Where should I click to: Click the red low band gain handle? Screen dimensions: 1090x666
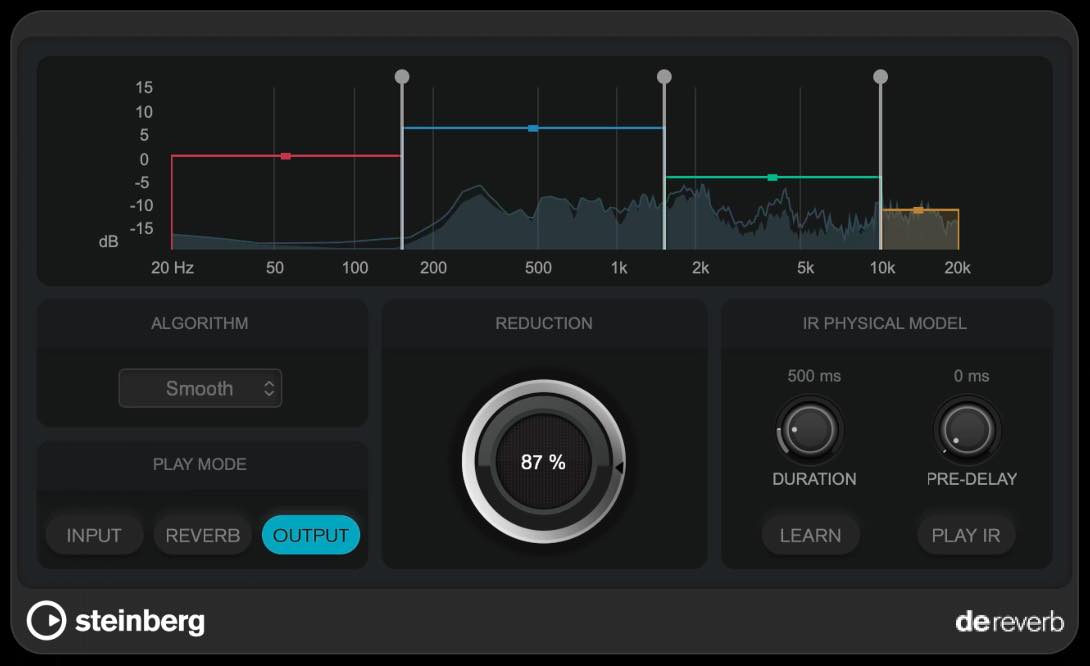click(x=286, y=156)
